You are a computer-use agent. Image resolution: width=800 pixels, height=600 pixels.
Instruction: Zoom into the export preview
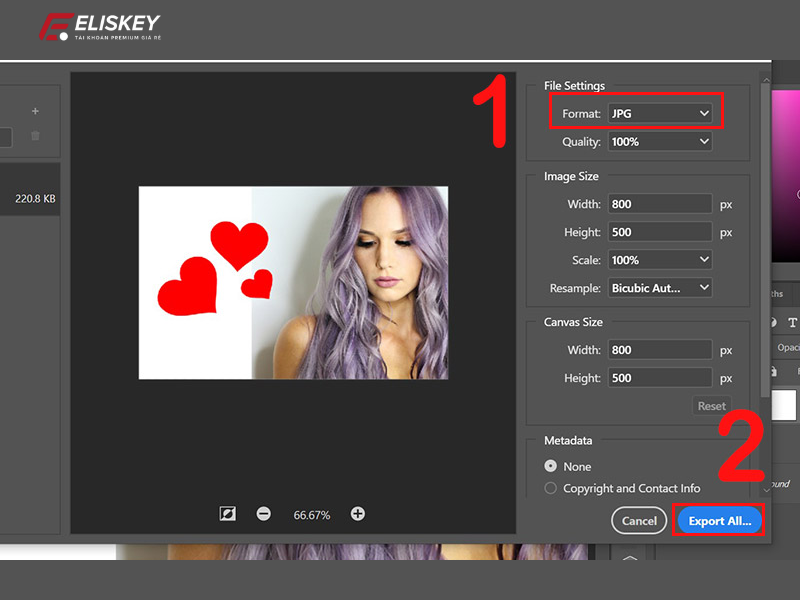(x=357, y=514)
